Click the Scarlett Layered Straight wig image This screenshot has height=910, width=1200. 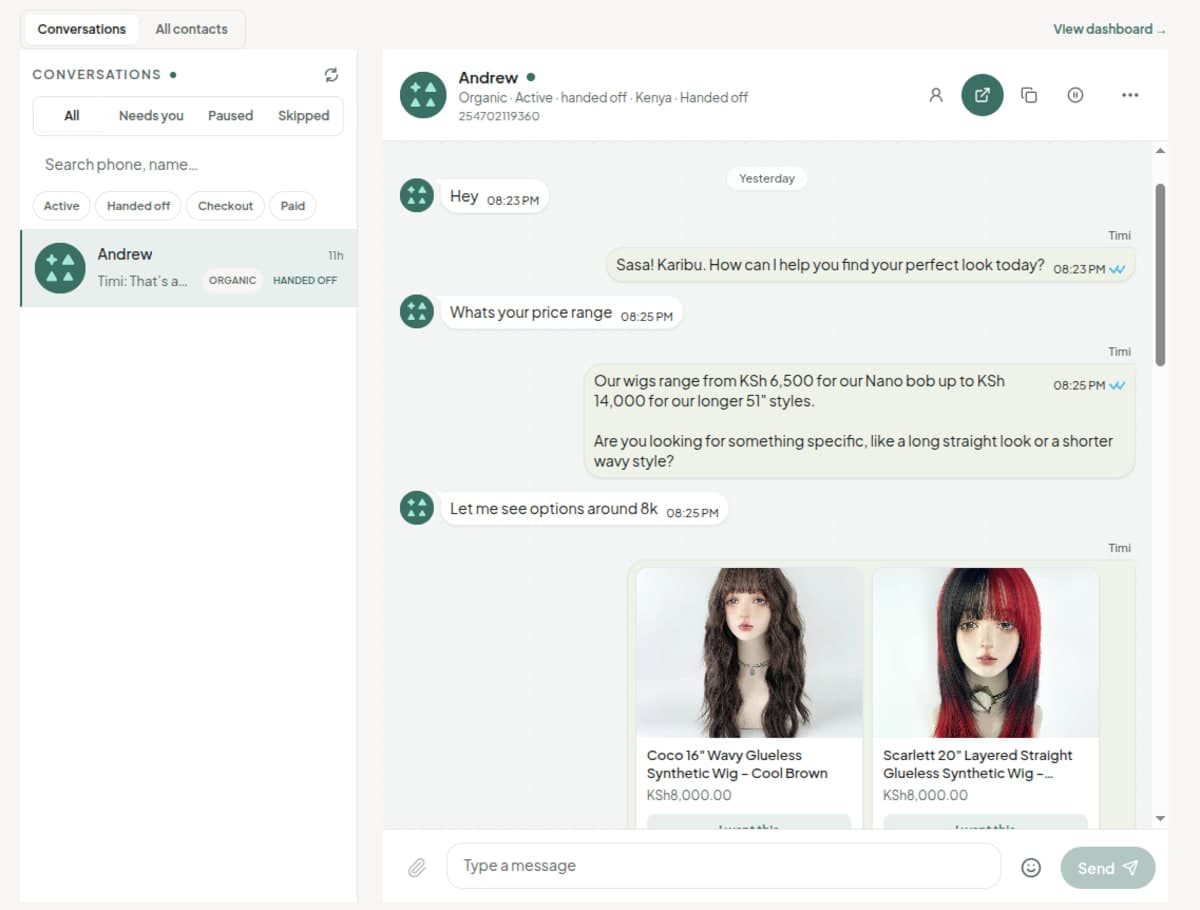[x=985, y=653]
